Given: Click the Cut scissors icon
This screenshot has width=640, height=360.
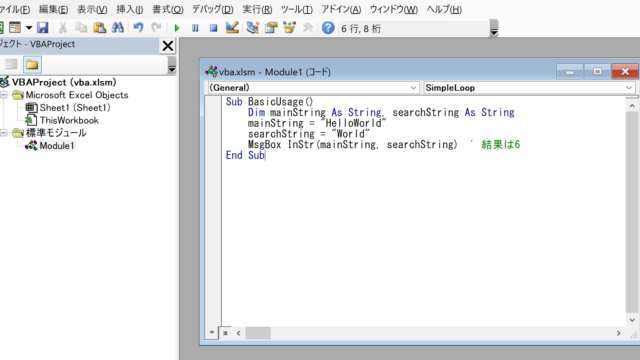Looking at the screenshot, I should pos(62,28).
